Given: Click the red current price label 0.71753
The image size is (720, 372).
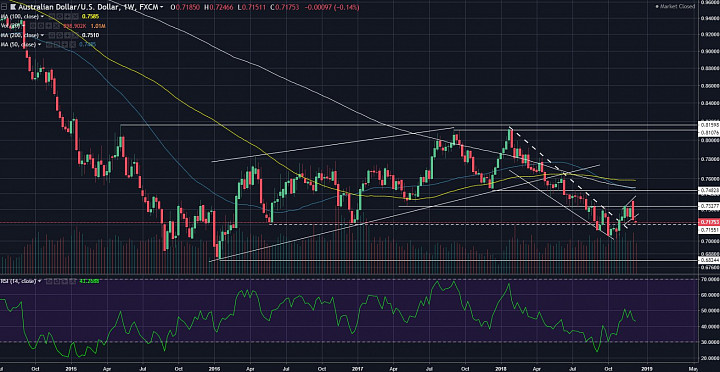Looking at the screenshot, I should (x=708, y=222).
